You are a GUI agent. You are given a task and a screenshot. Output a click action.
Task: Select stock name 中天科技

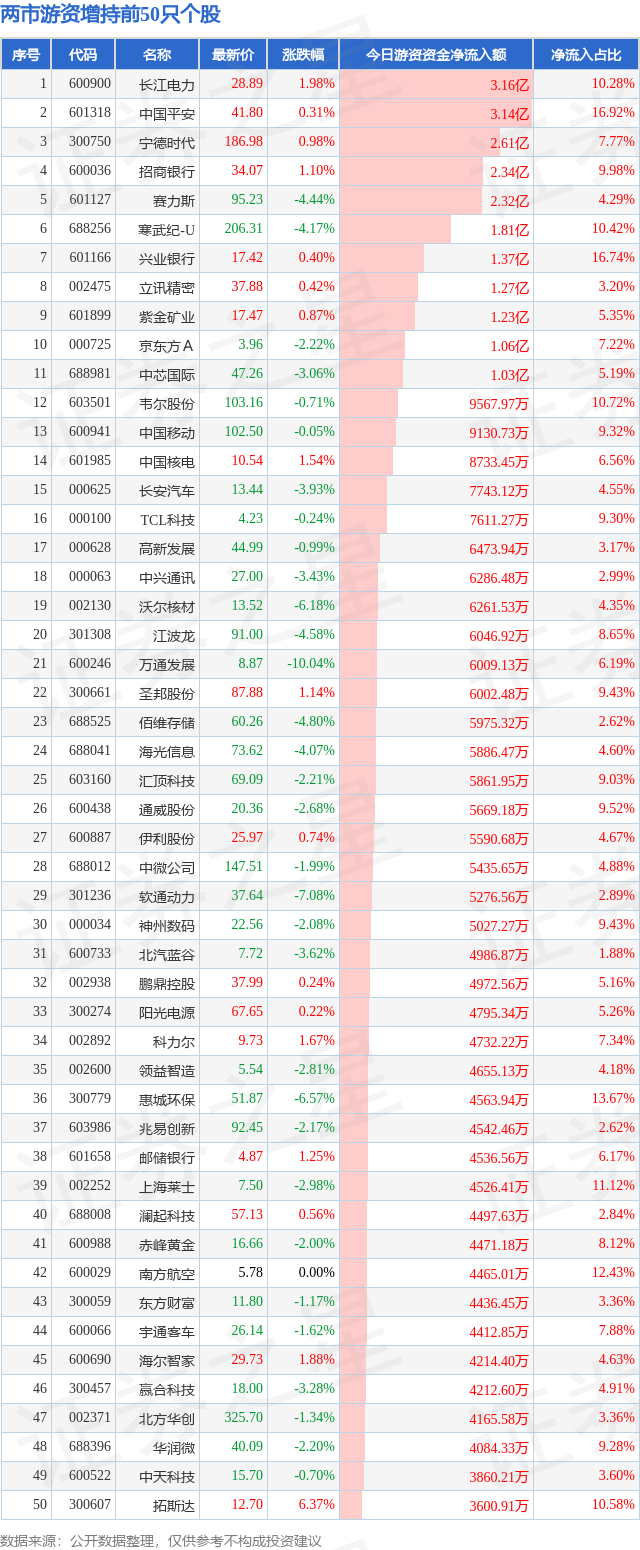[168, 1477]
